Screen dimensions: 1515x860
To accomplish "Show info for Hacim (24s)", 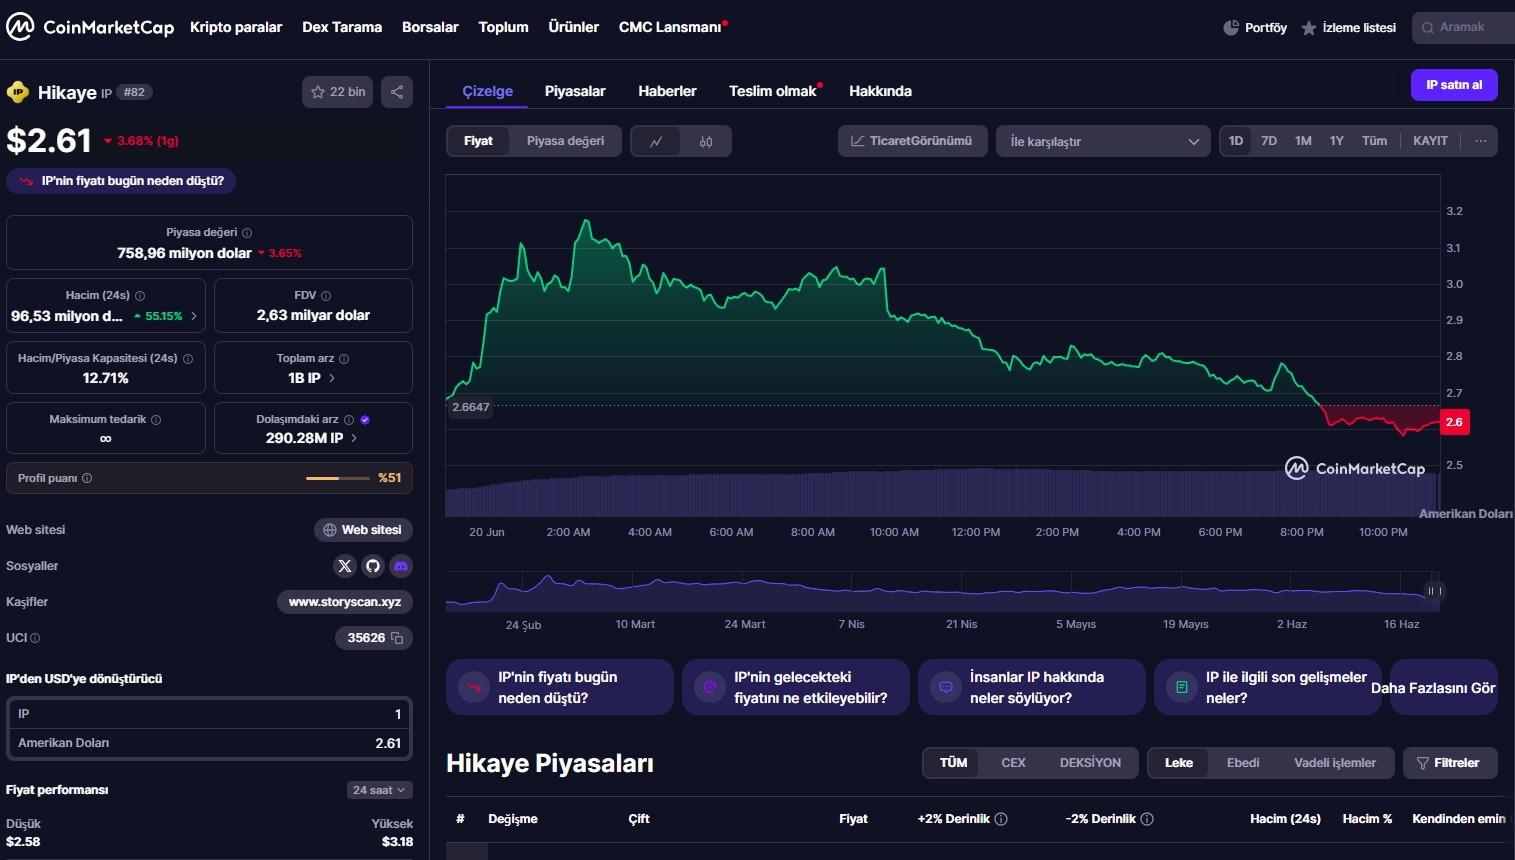I will 140,296.
